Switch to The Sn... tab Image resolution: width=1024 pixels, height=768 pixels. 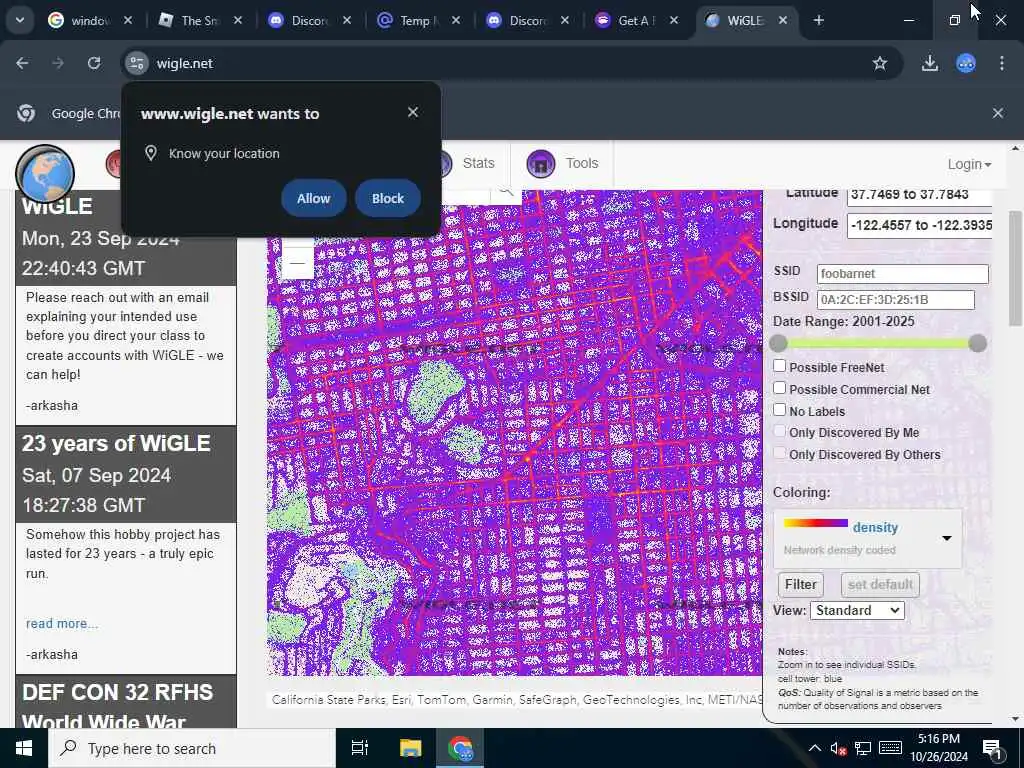tap(200, 20)
